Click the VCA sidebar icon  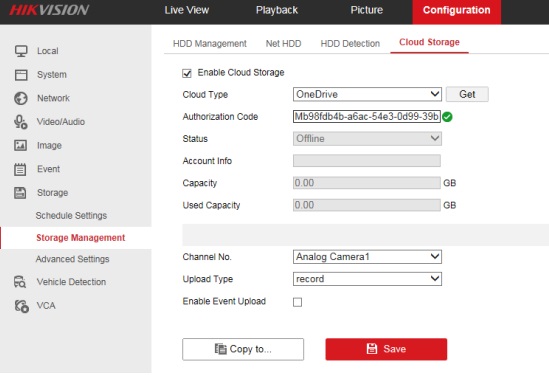point(21,306)
